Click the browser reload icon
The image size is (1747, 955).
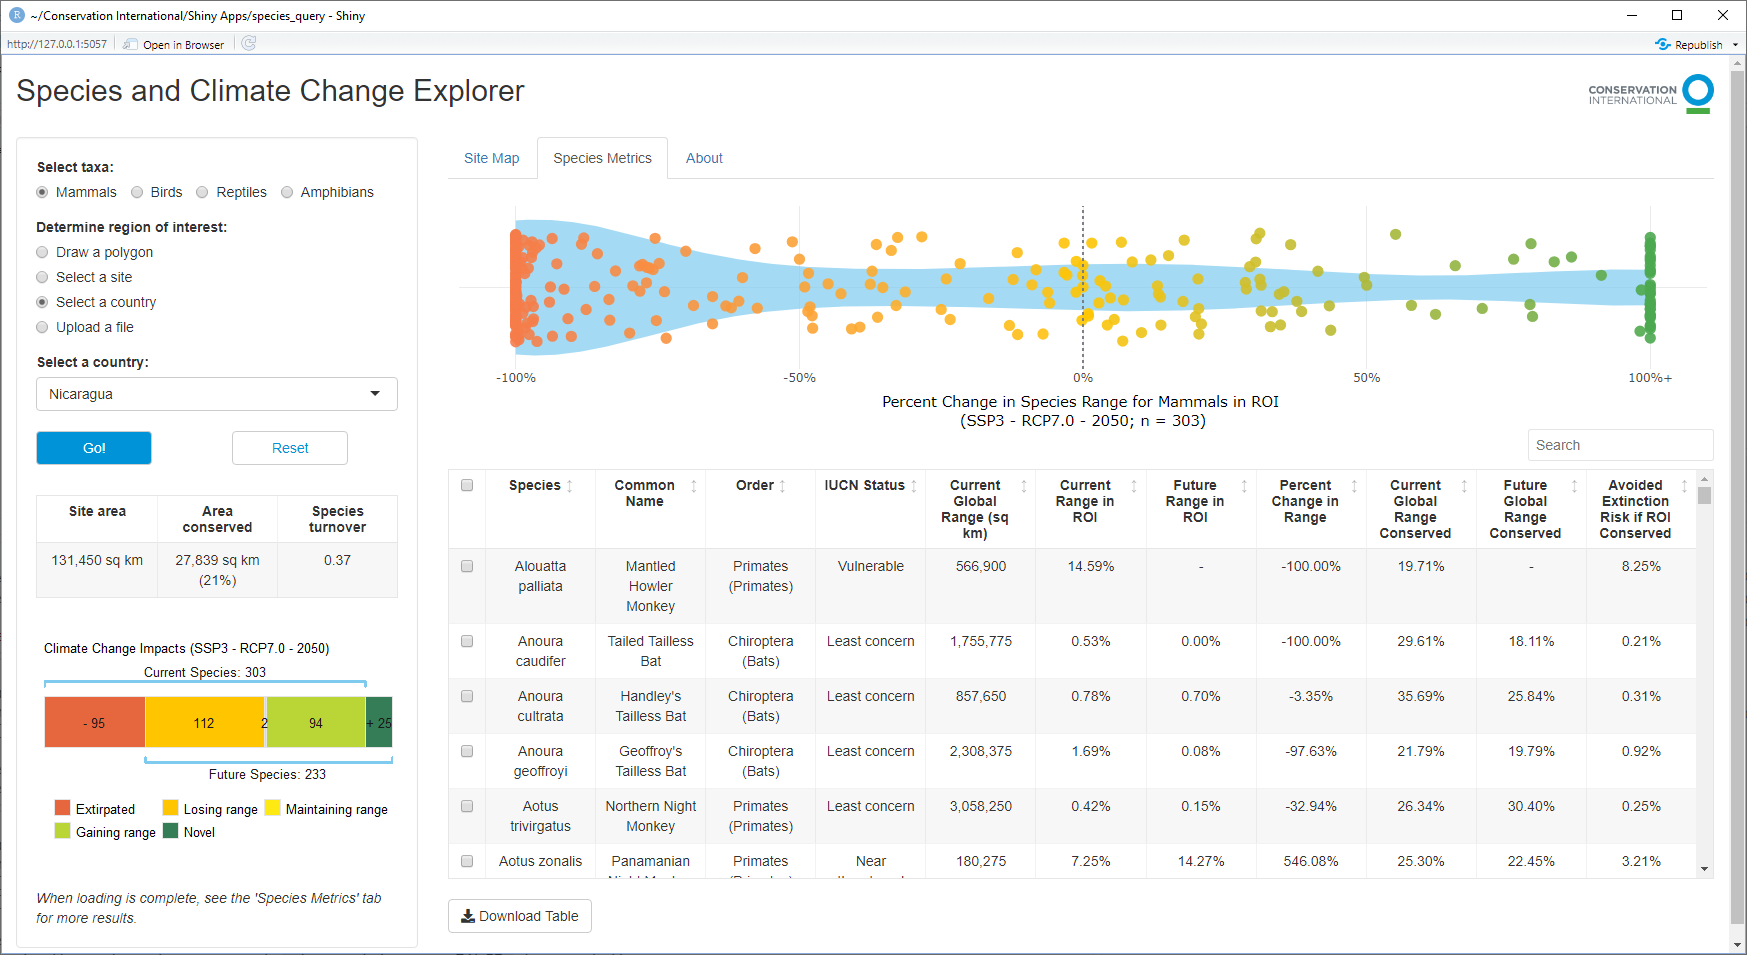249,44
